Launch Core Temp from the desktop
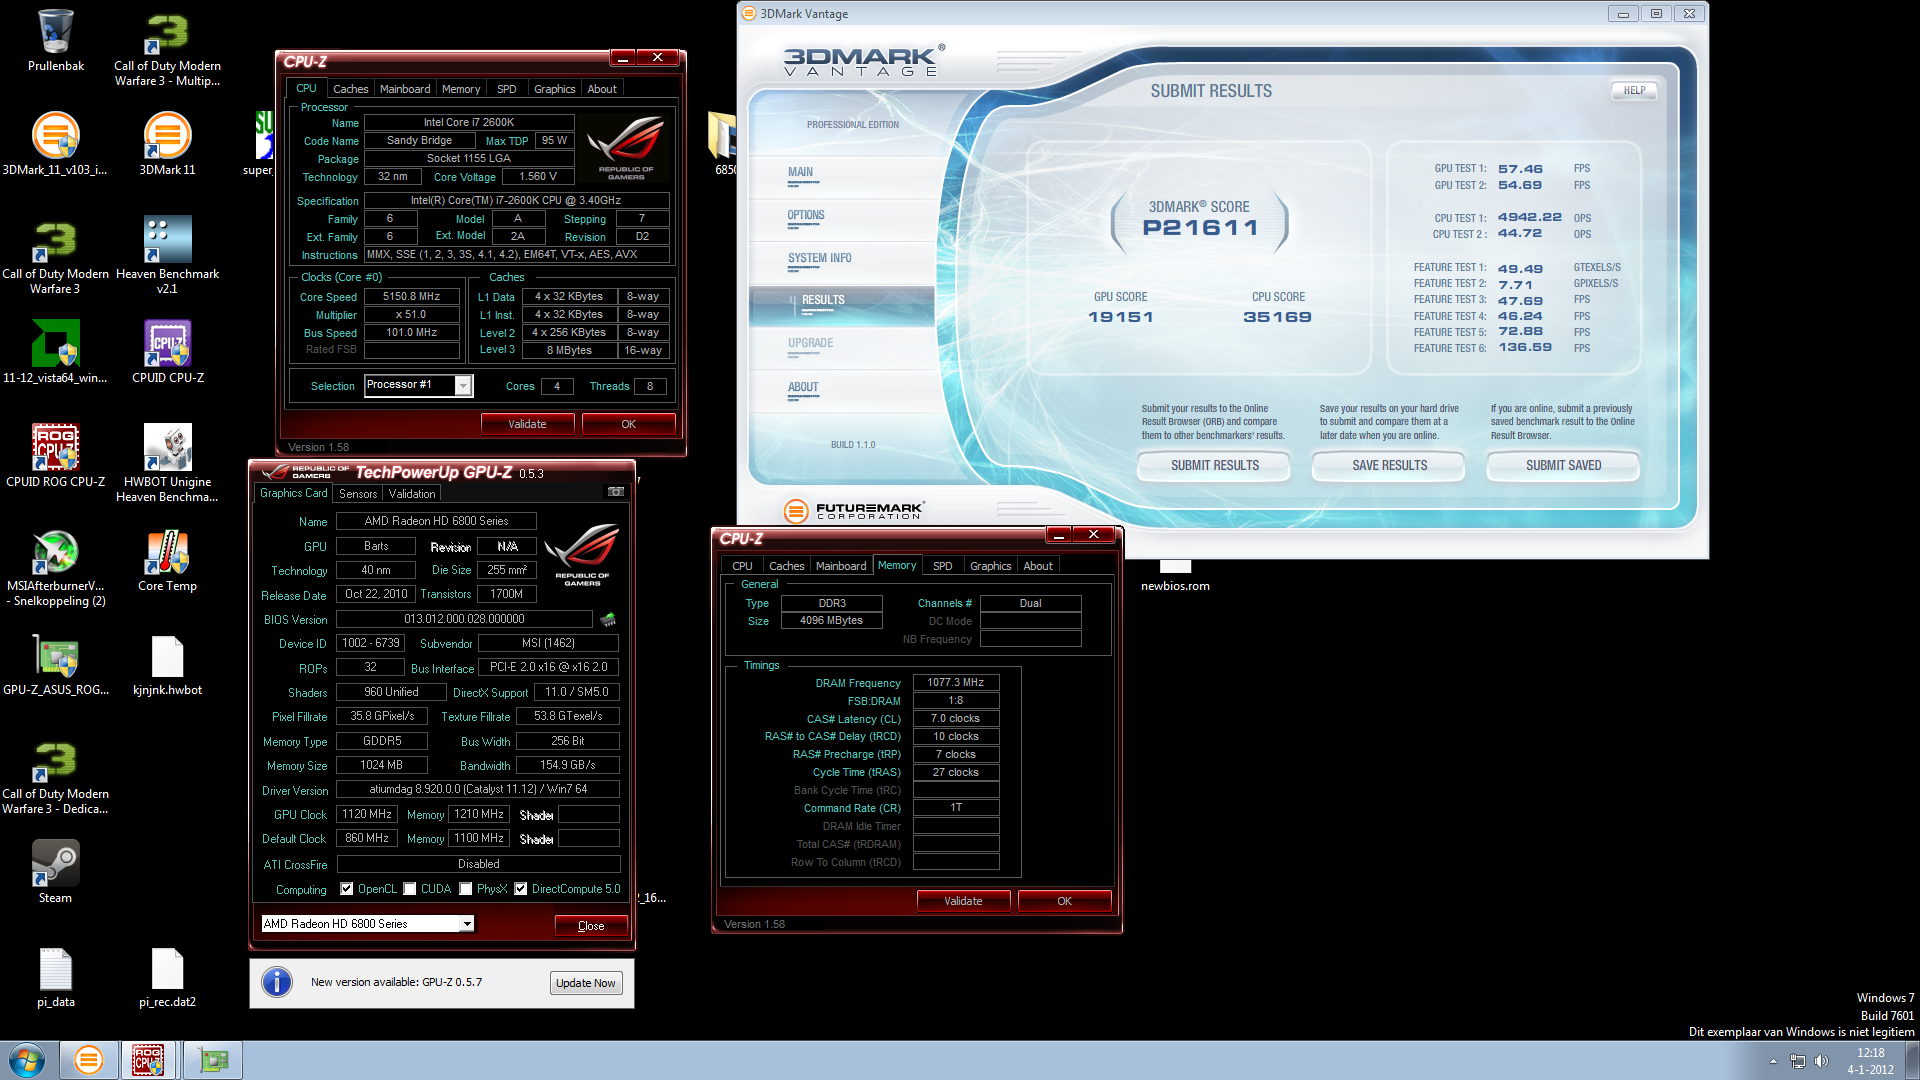The height and width of the screenshot is (1080, 1920). [x=167, y=560]
